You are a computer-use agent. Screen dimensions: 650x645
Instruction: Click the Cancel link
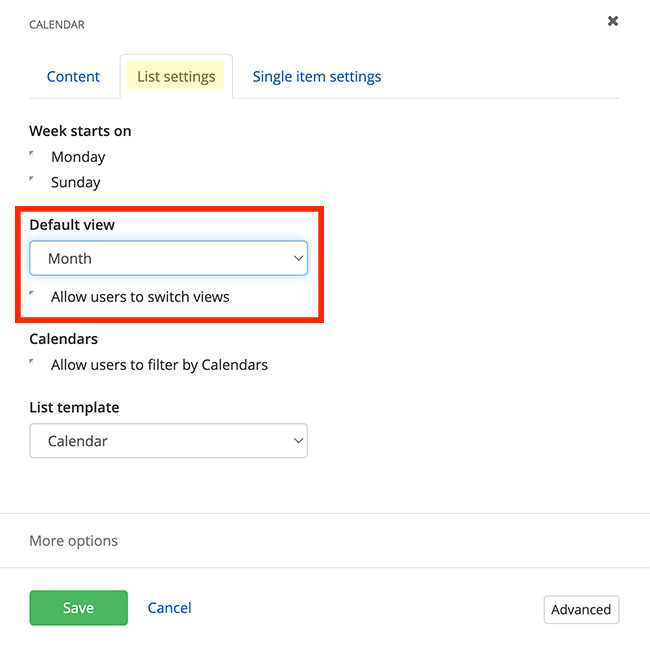[x=169, y=608]
